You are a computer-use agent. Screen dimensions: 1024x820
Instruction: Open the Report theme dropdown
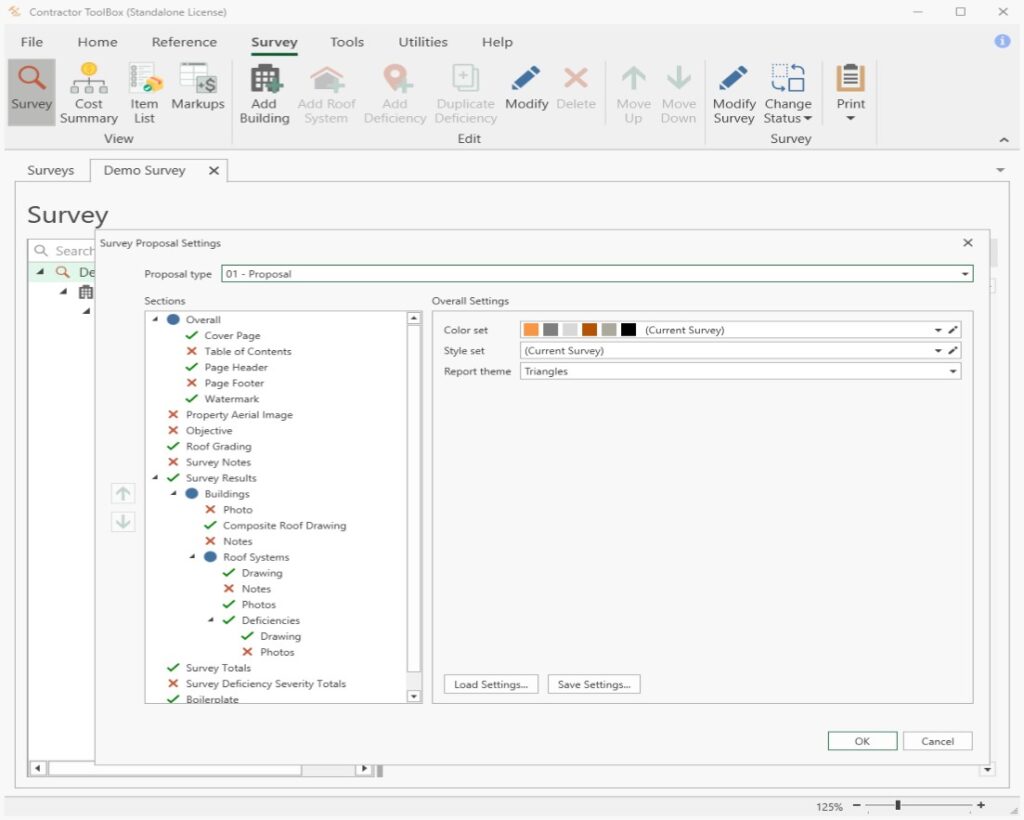(x=952, y=372)
